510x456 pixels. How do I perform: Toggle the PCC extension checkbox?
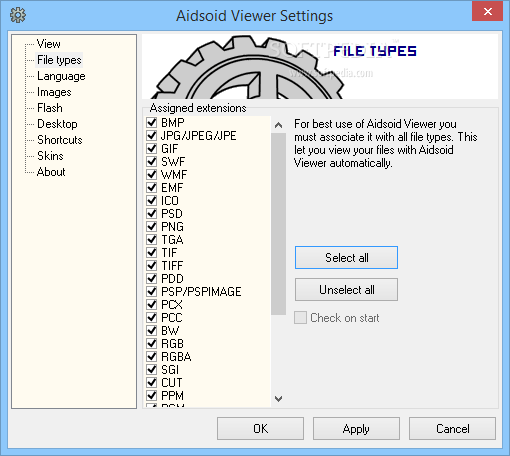[152, 317]
